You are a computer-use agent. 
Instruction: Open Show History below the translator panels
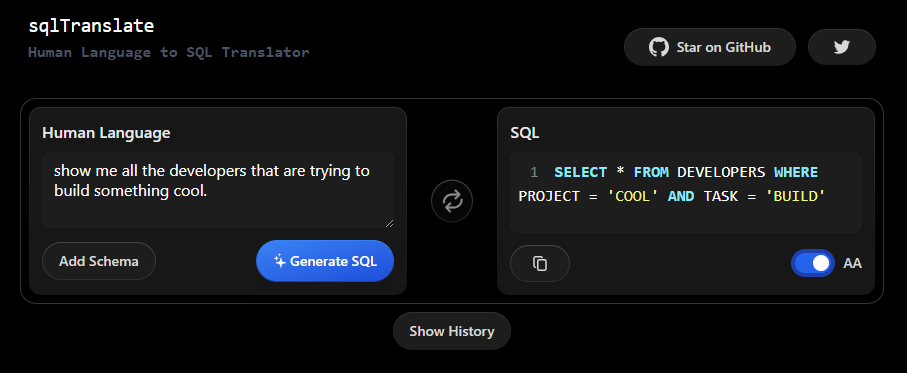coord(452,331)
